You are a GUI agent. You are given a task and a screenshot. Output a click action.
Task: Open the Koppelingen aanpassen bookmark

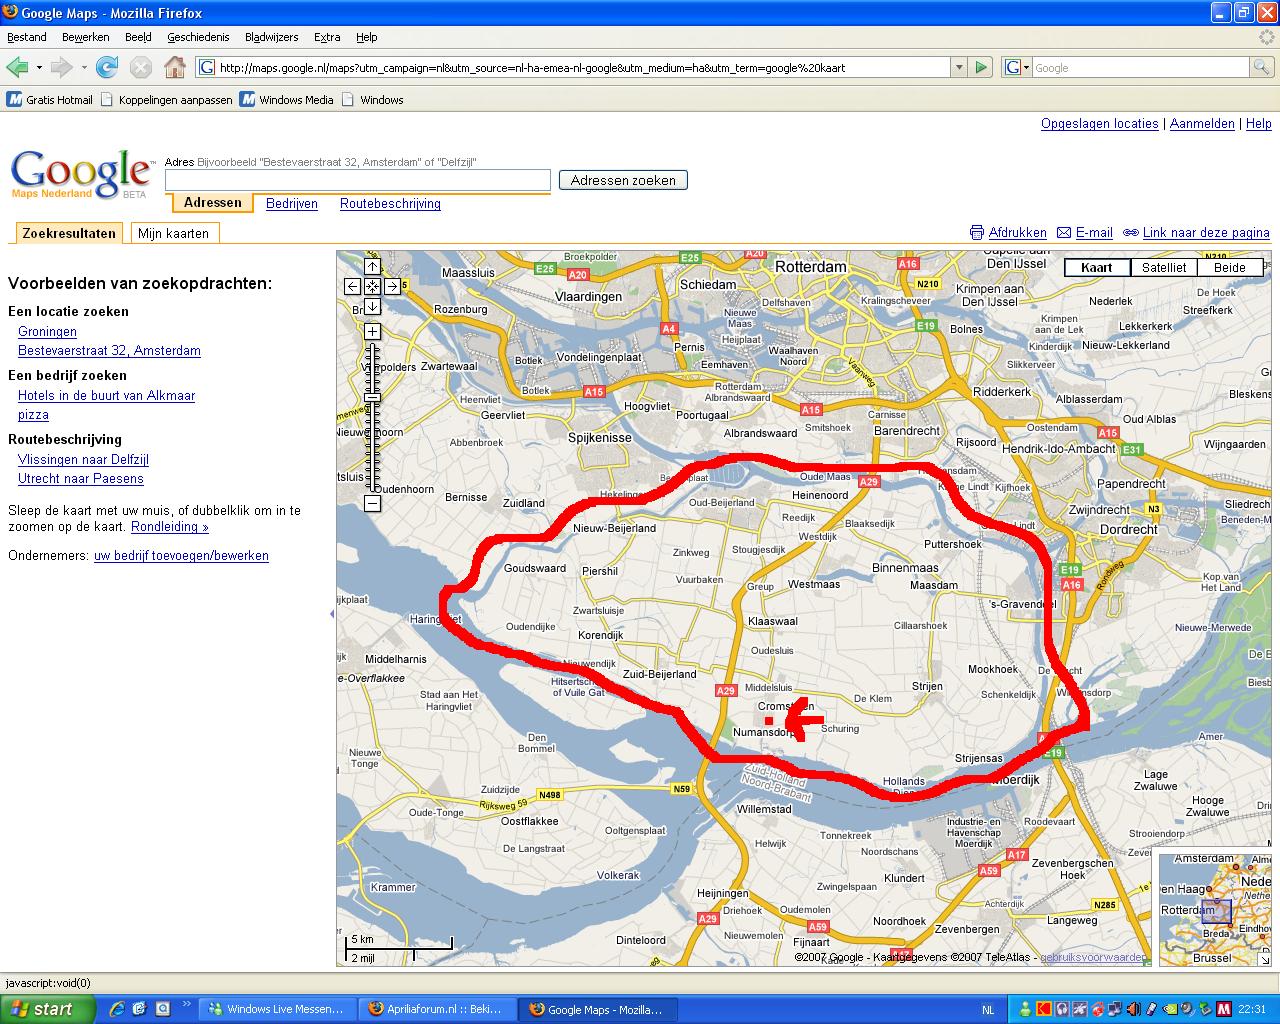[x=166, y=100]
